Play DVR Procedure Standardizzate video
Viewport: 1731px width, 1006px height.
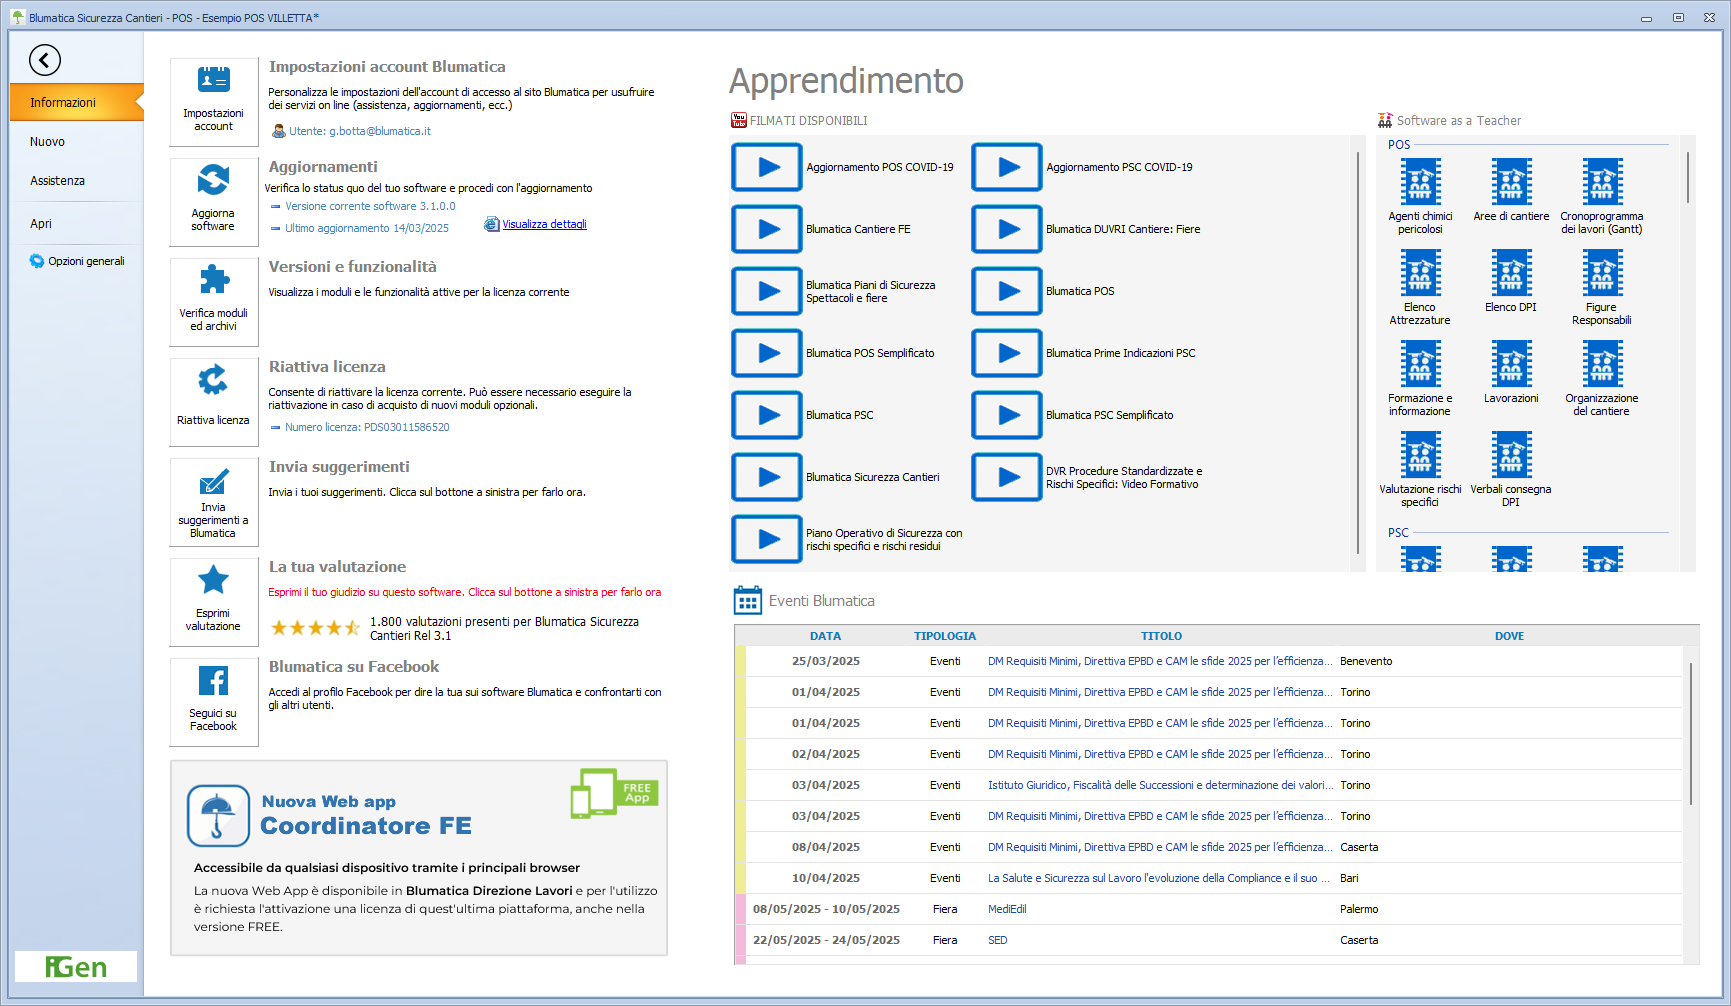click(1007, 477)
